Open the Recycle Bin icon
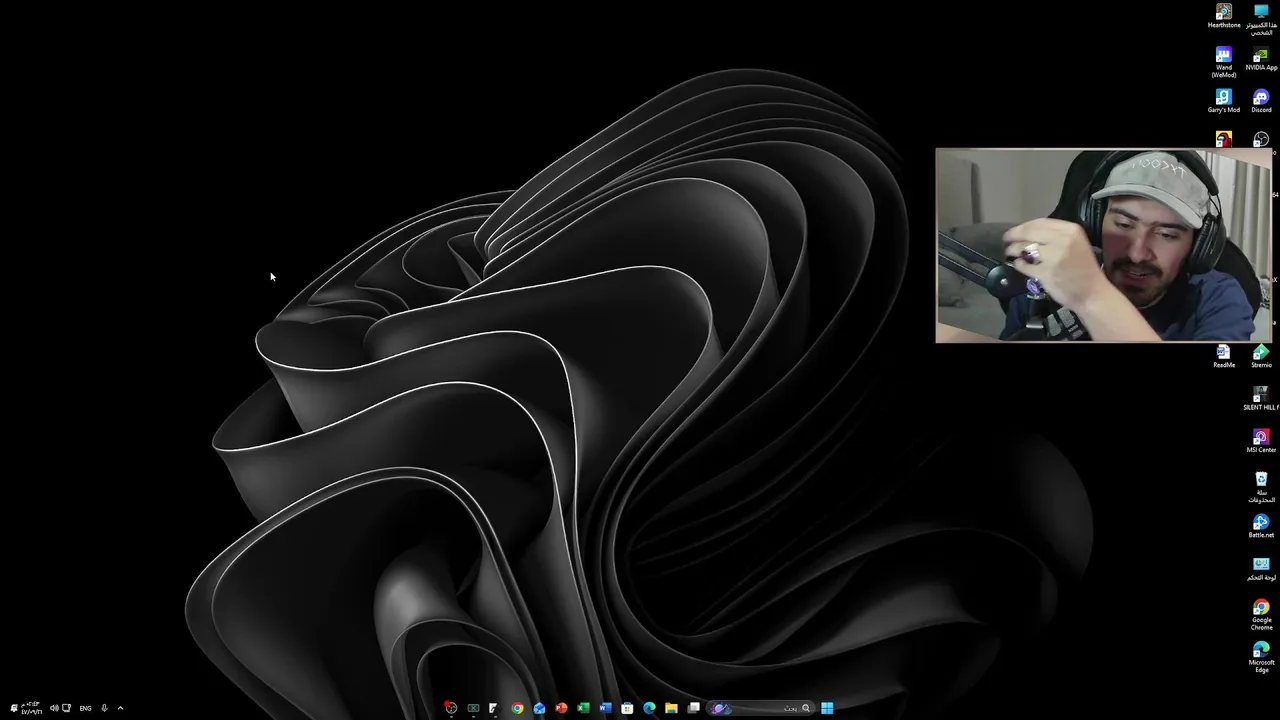Viewport: 1280px width, 720px height. [x=1261, y=487]
